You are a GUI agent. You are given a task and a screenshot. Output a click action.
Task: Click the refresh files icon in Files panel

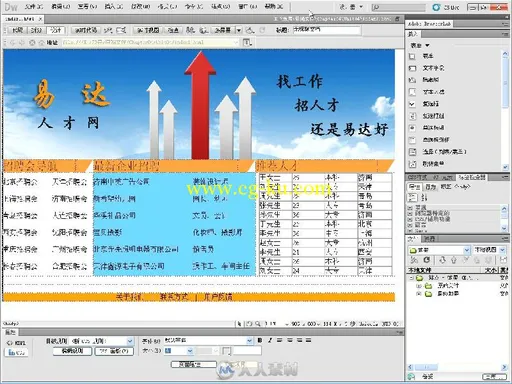click(427, 260)
